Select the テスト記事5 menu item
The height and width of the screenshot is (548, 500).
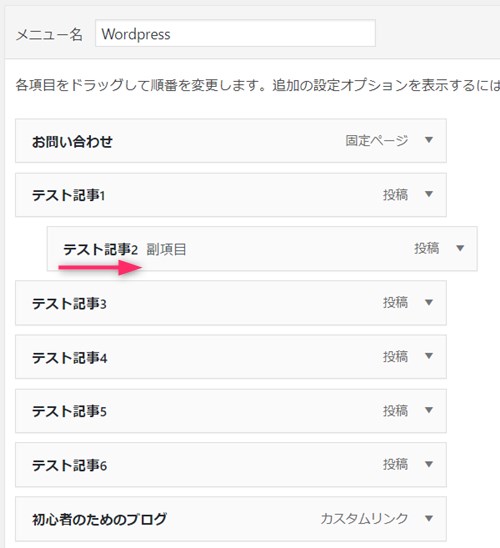231,411
